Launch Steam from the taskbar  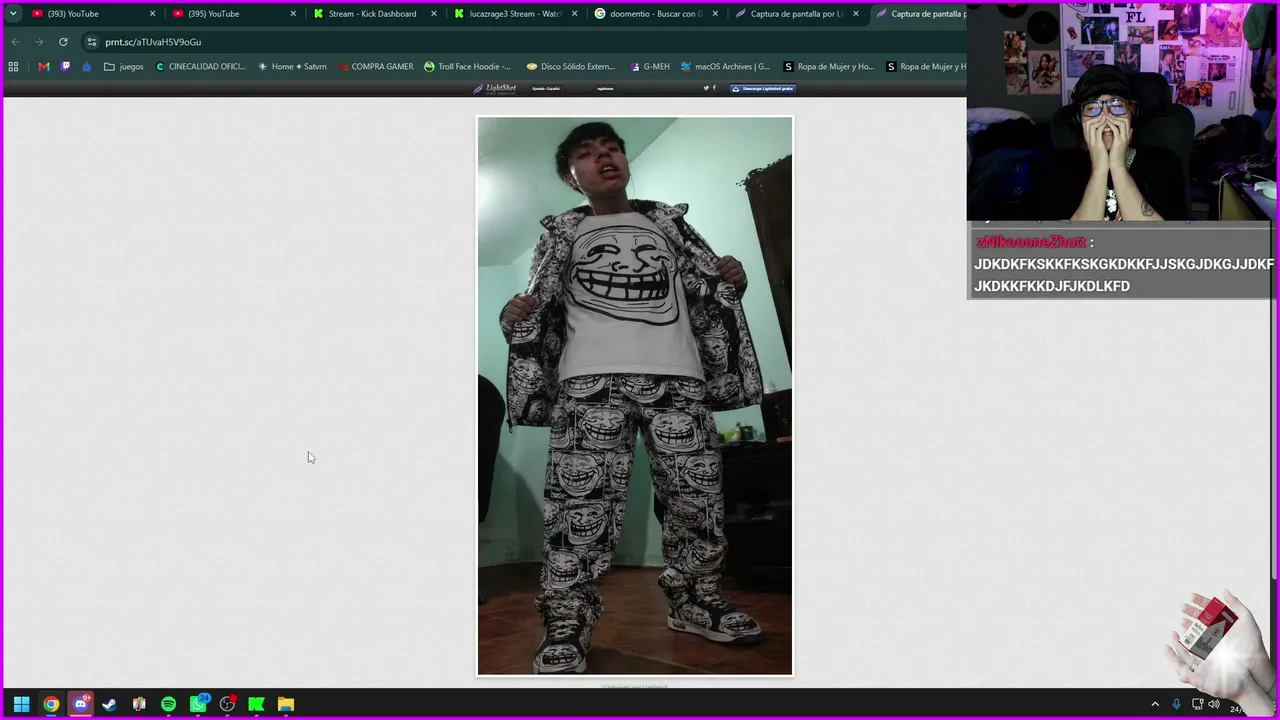[110, 704]
